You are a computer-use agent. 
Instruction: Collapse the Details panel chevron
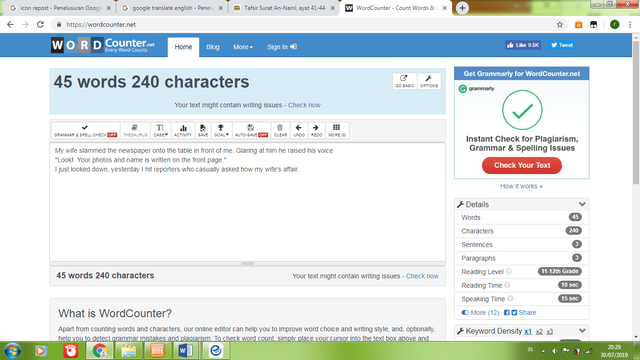(582, 204)
